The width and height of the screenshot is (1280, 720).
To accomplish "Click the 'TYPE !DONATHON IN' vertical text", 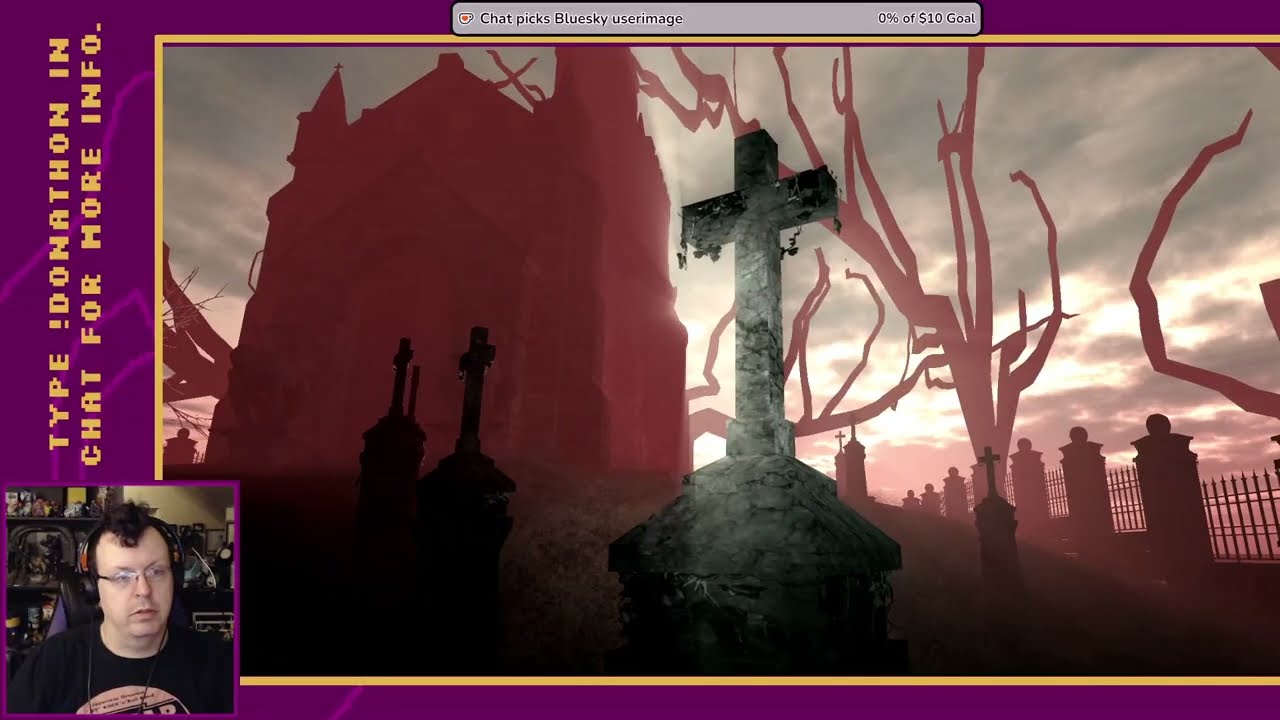I will [59, 243].
